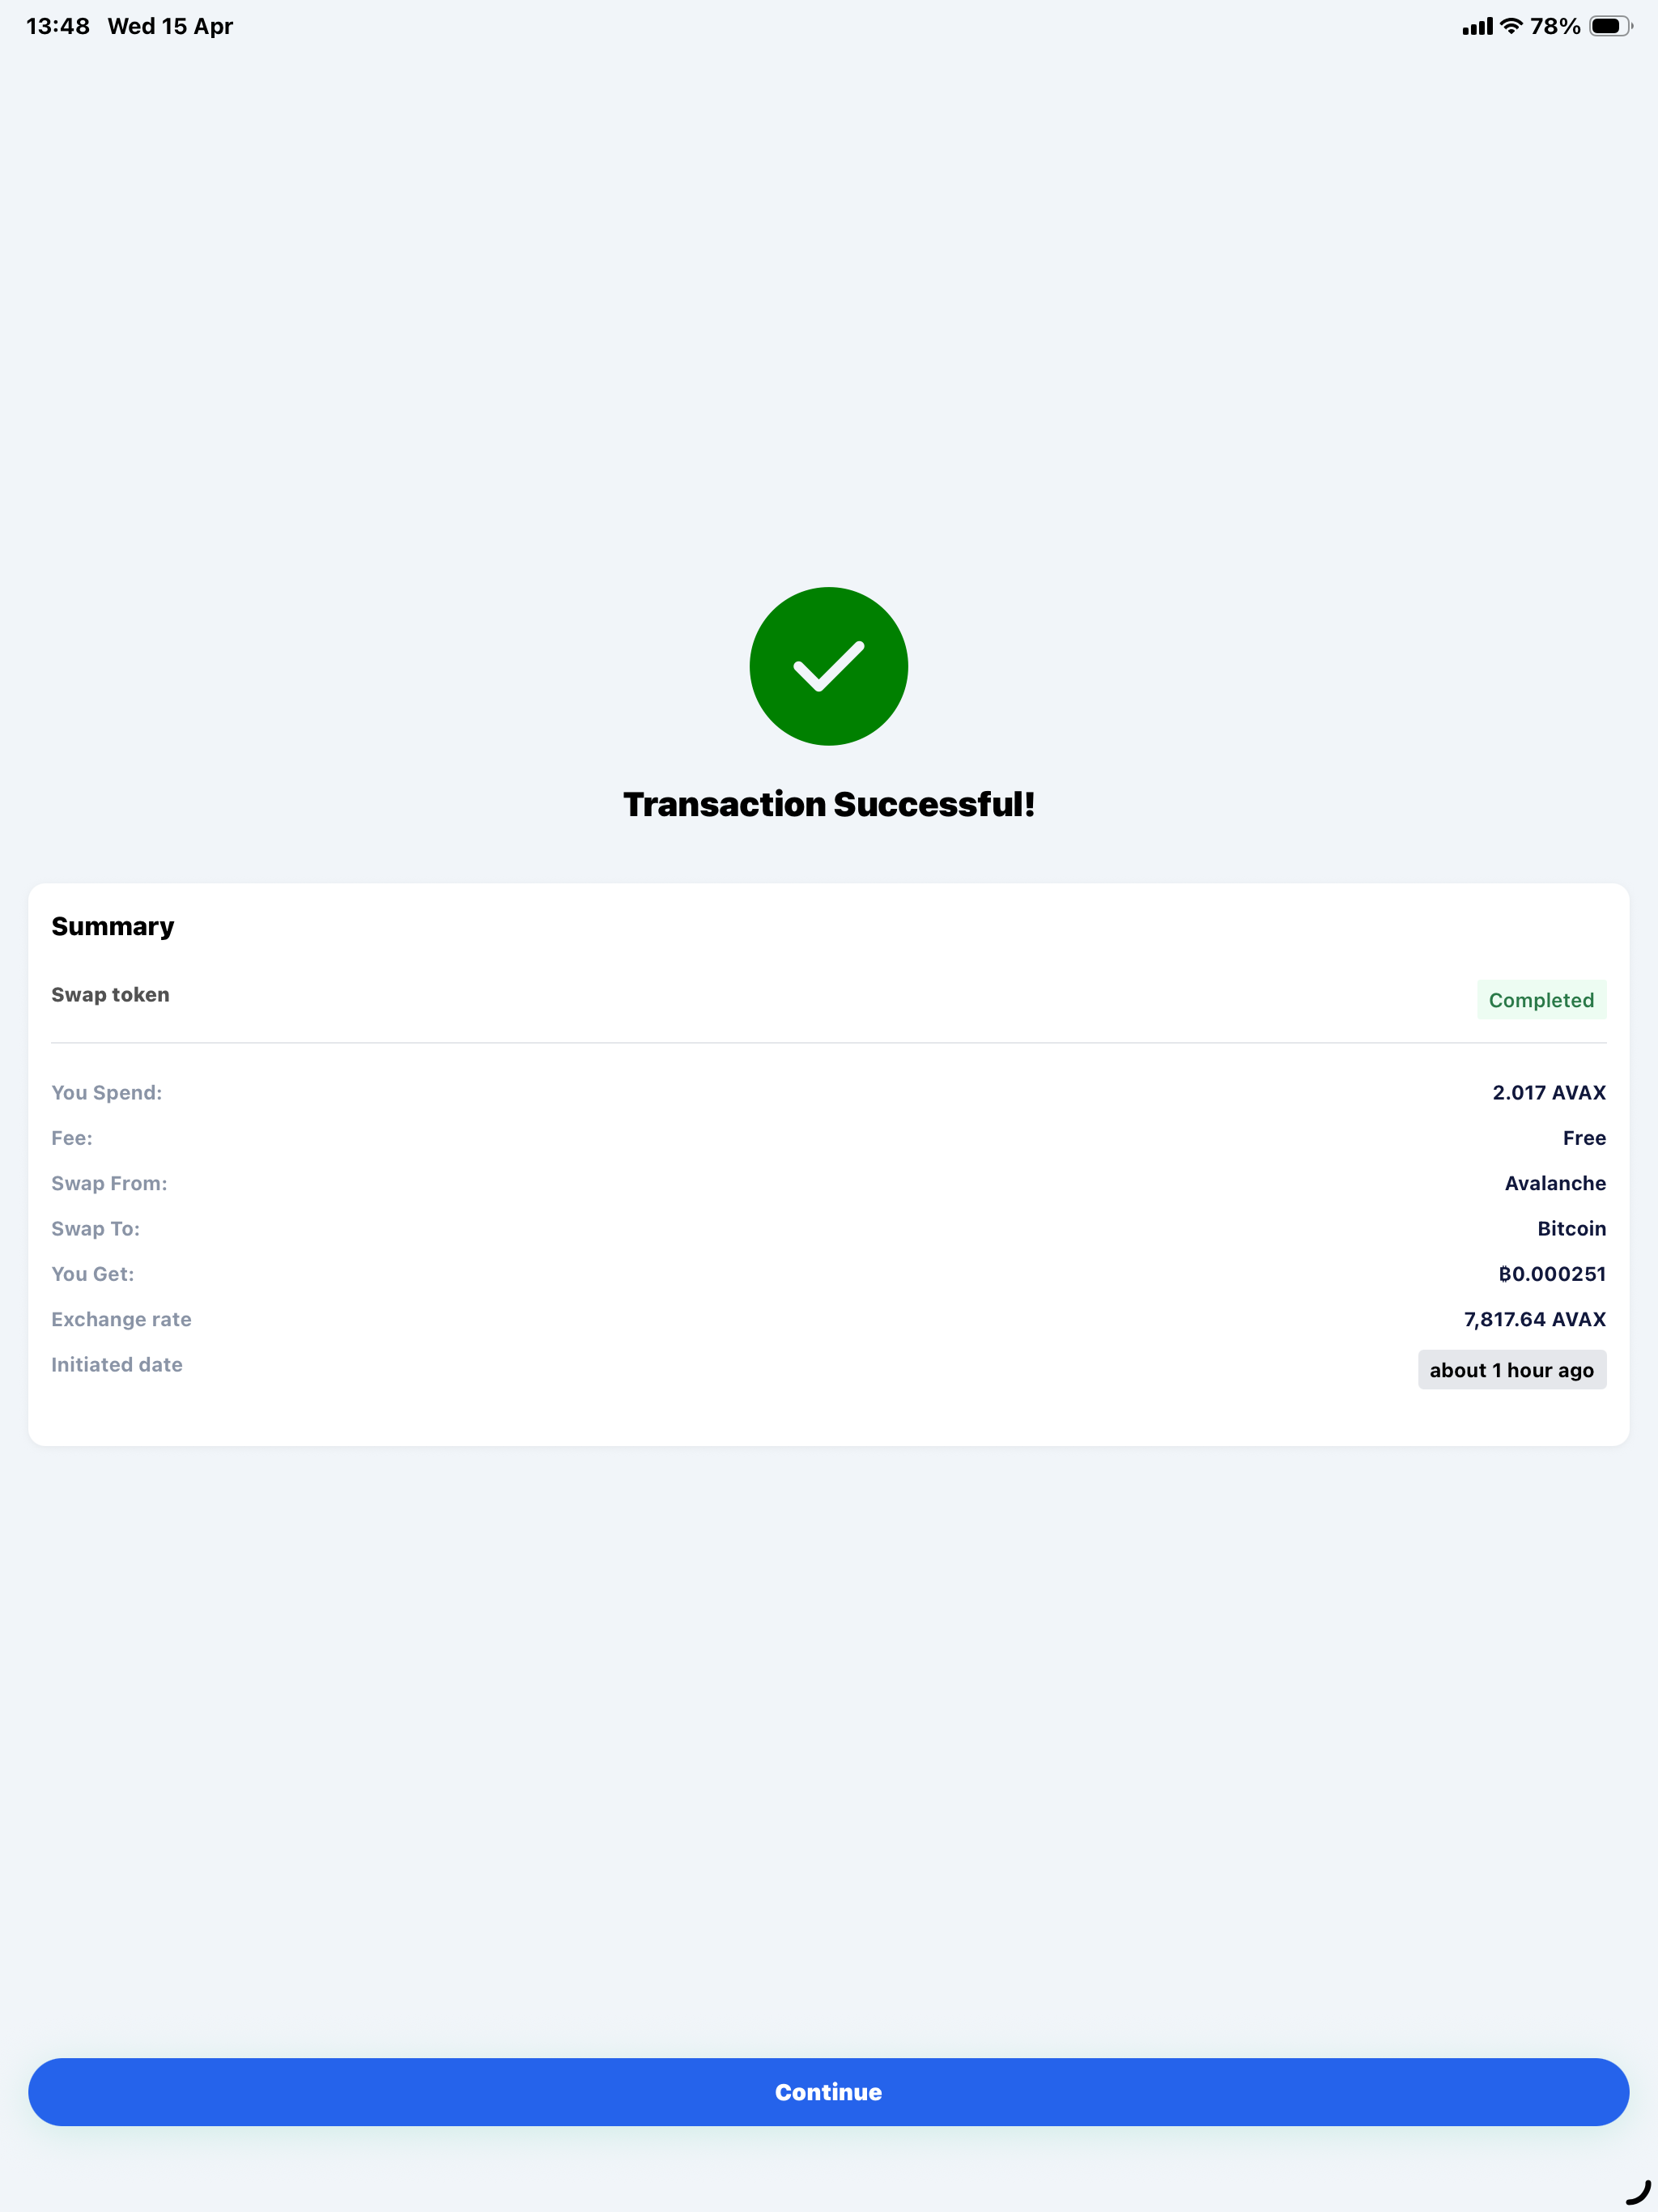Tap the Free fee value
This screenshot has height=2212, width=1658.
(x=1584, y=1138)
